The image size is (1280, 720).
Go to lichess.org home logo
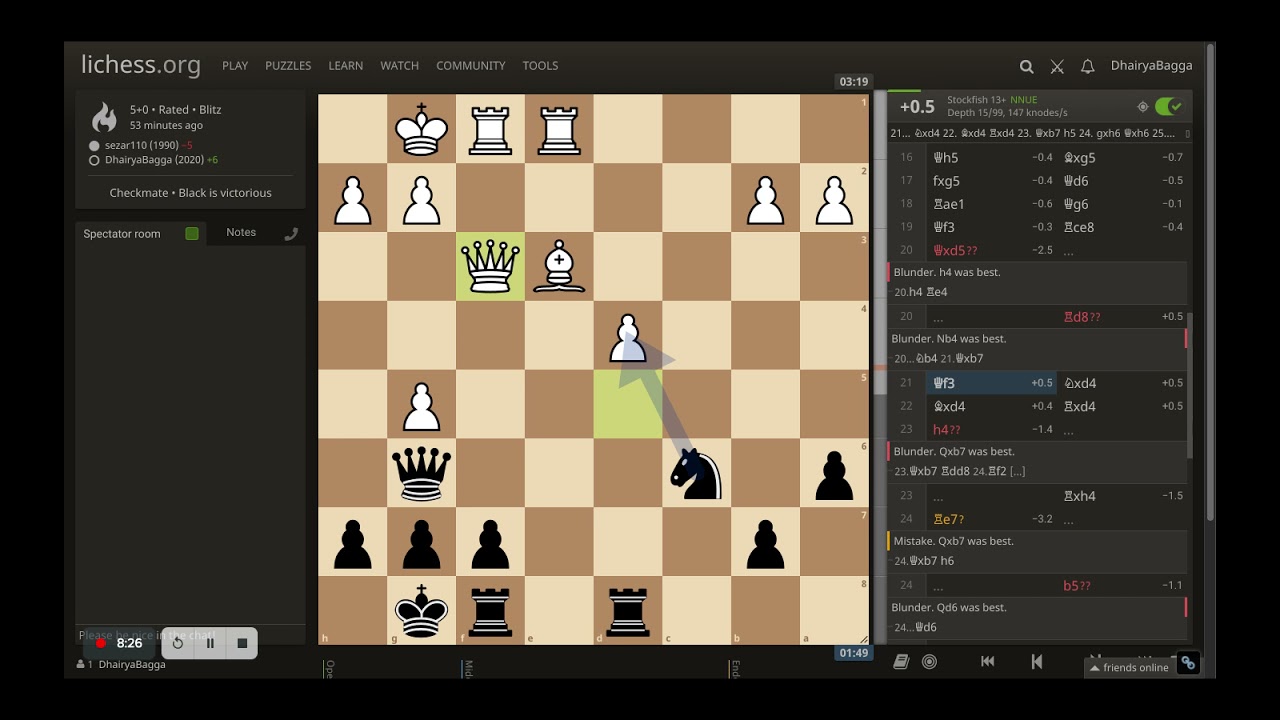click(141, 65)
